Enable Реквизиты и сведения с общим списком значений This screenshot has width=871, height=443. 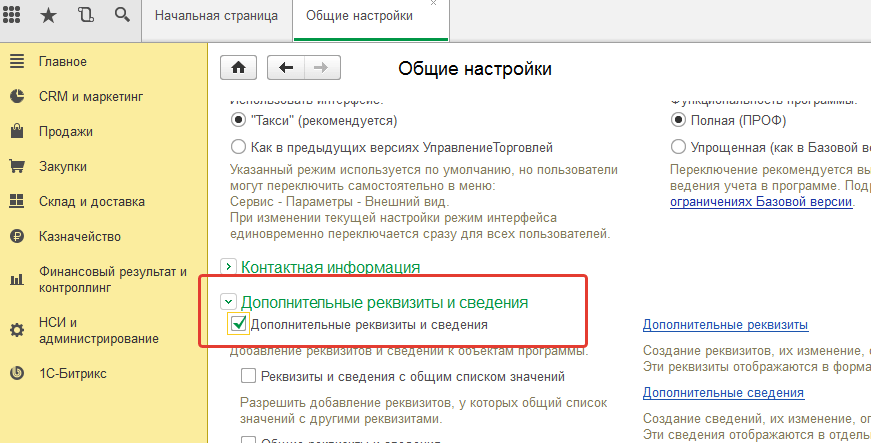coord(248,377)
